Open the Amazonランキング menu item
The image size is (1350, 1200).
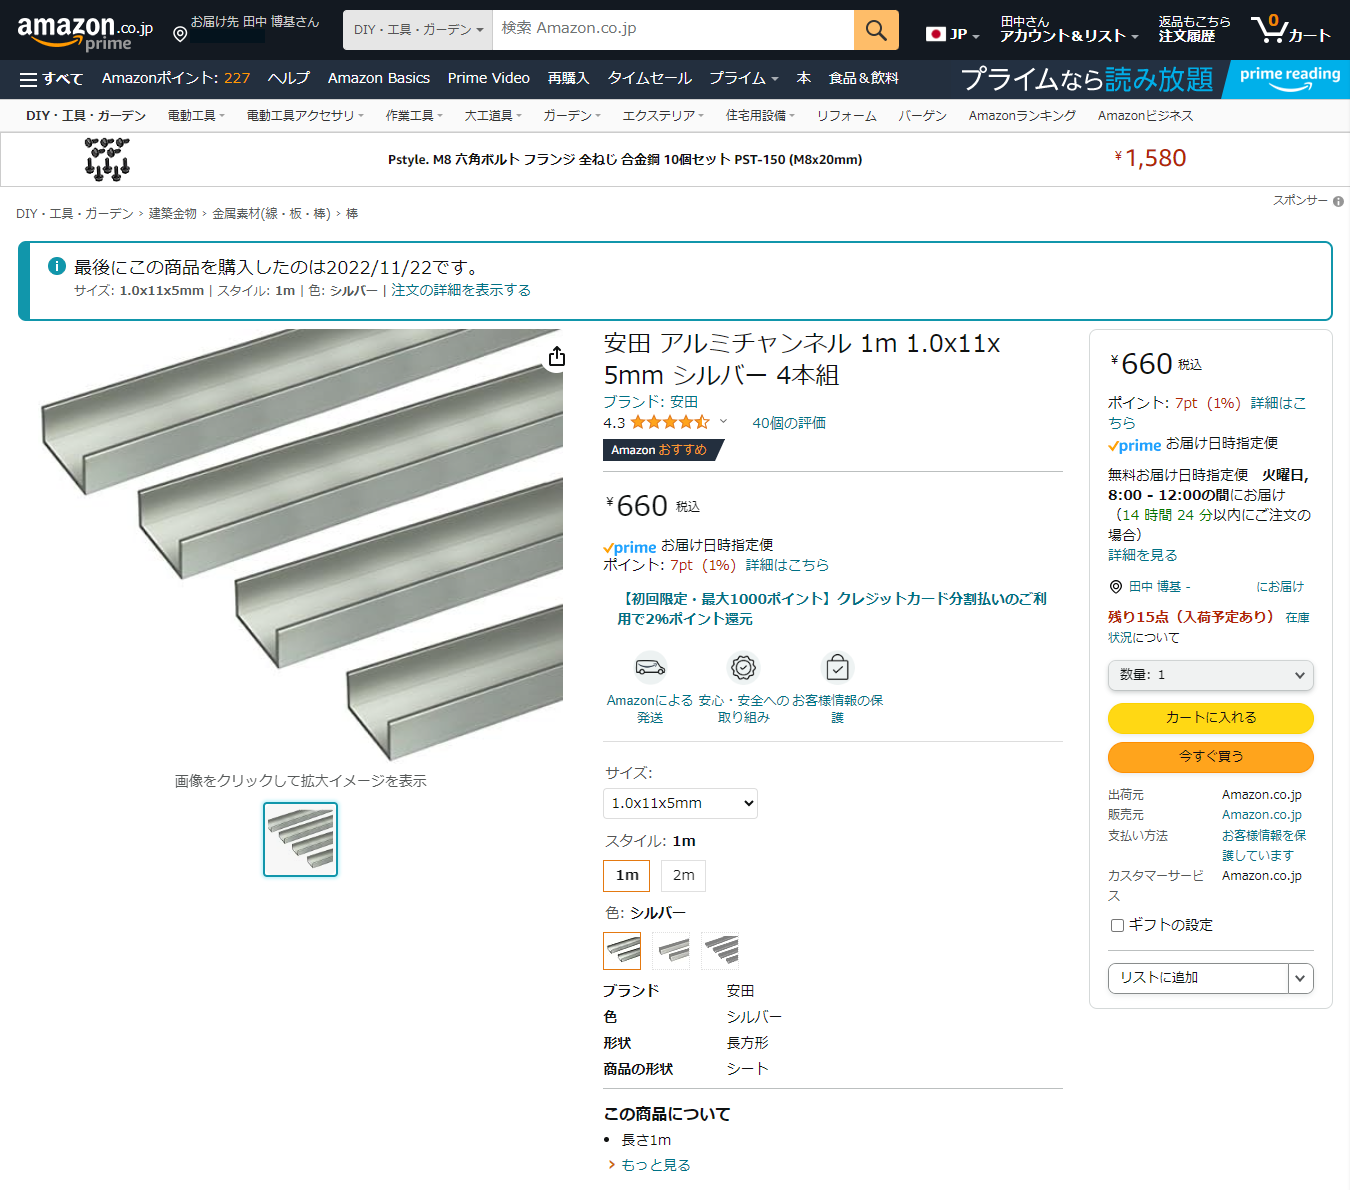(x=1022, y=116)
